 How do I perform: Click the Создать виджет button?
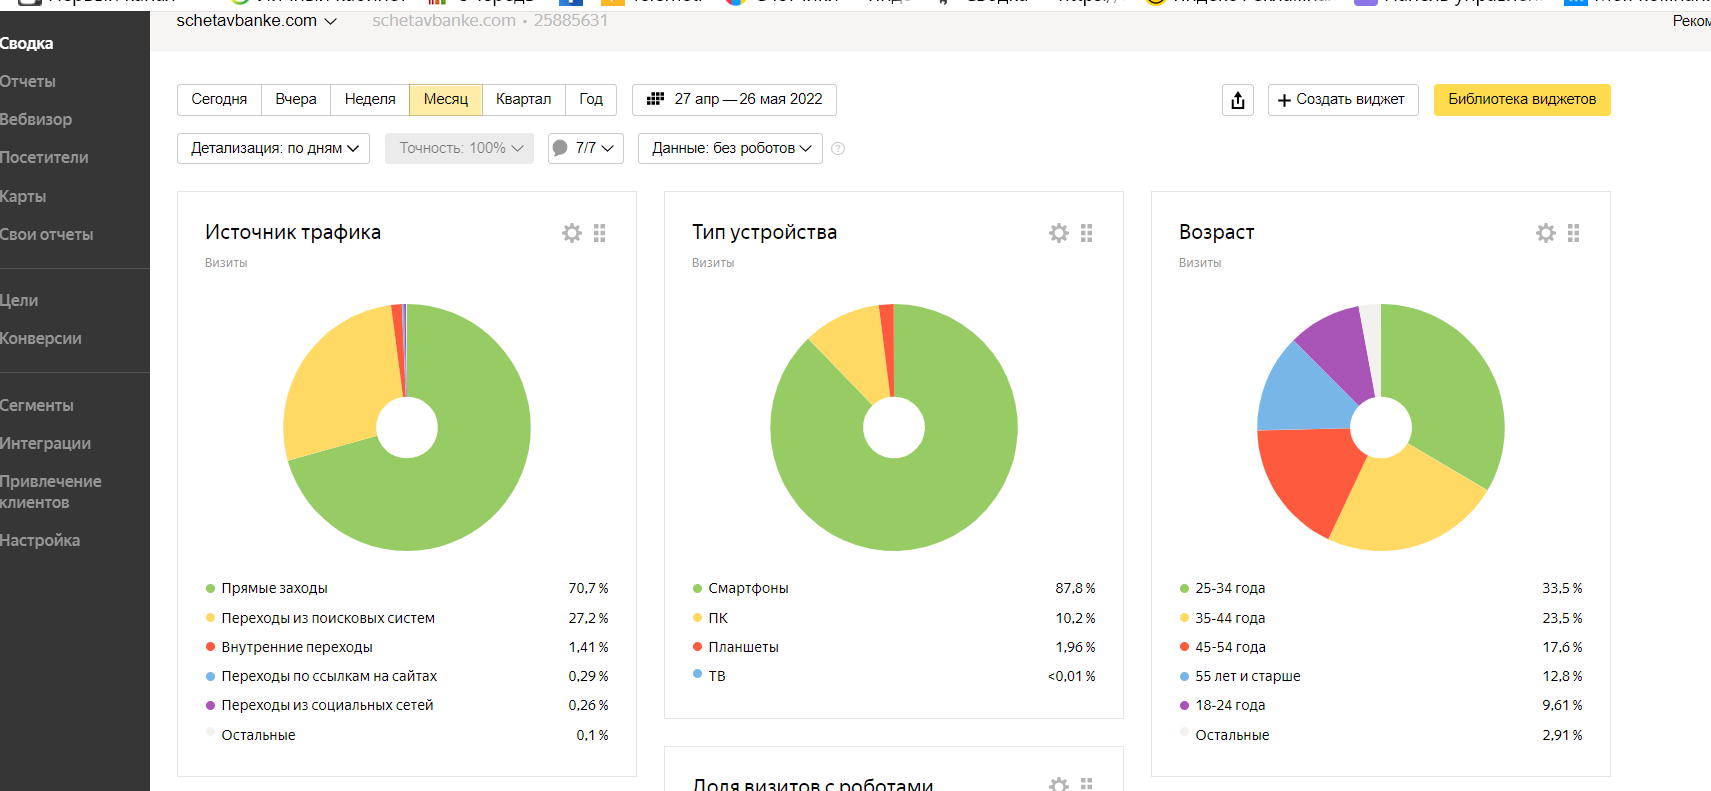[1343, 100]
